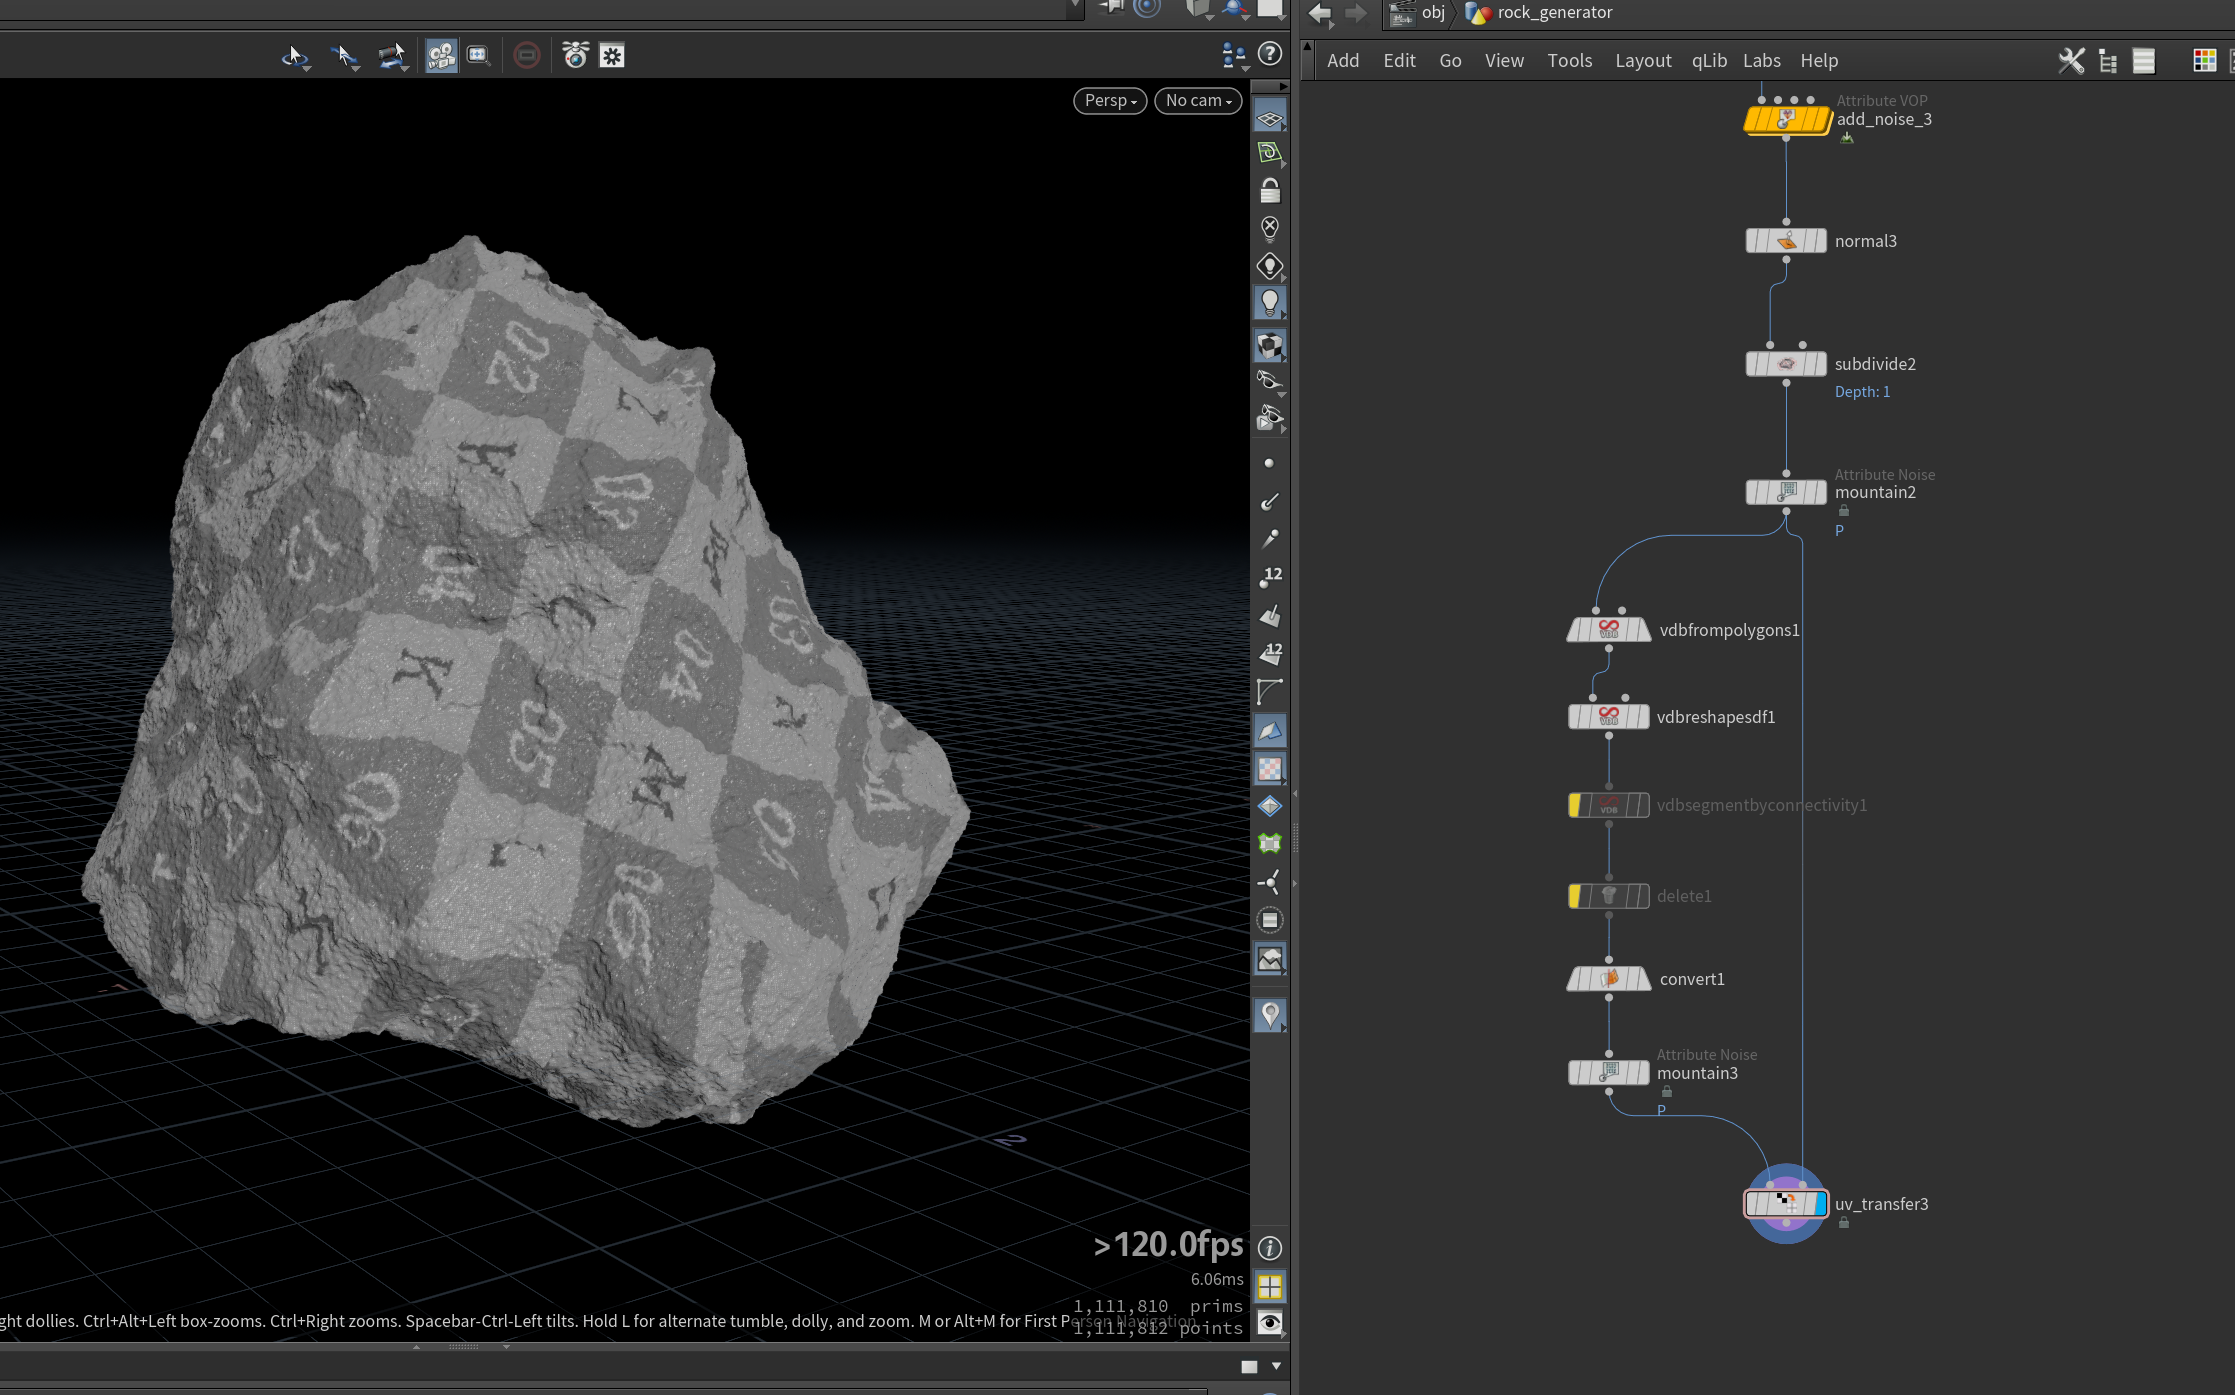Open the No cam camera dropdown
Screen dimensions: 2235x1395
click(1198, 101)
